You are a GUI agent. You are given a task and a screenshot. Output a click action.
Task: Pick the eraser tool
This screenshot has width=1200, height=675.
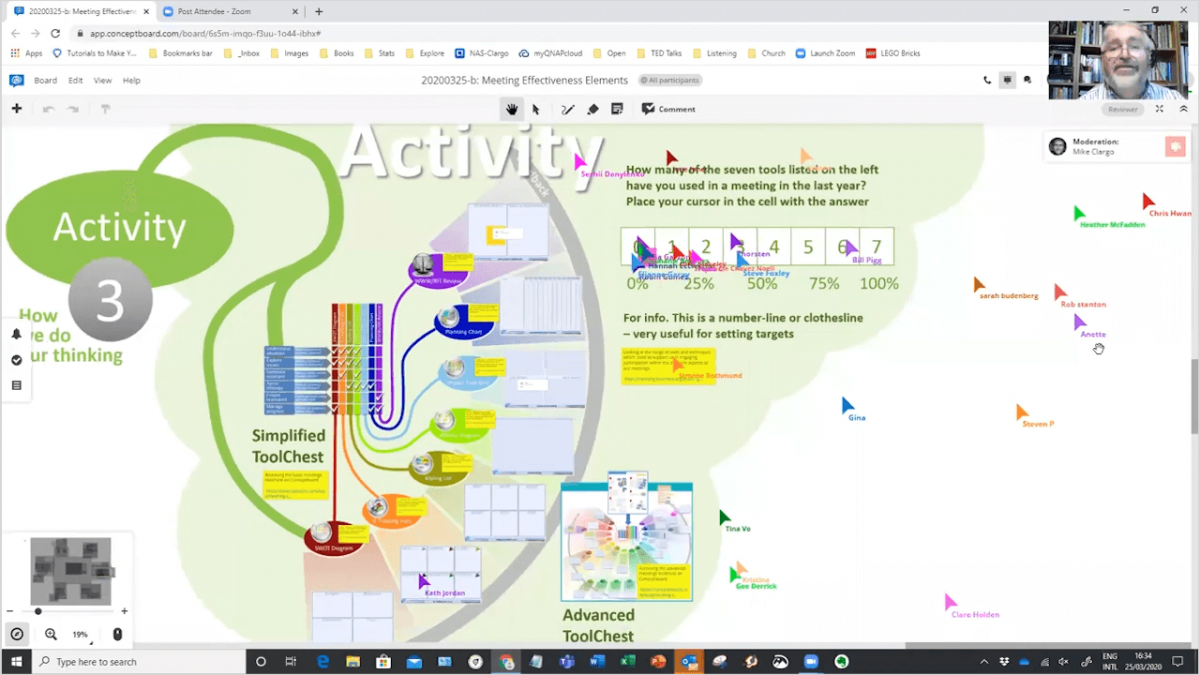coord(593,109)
